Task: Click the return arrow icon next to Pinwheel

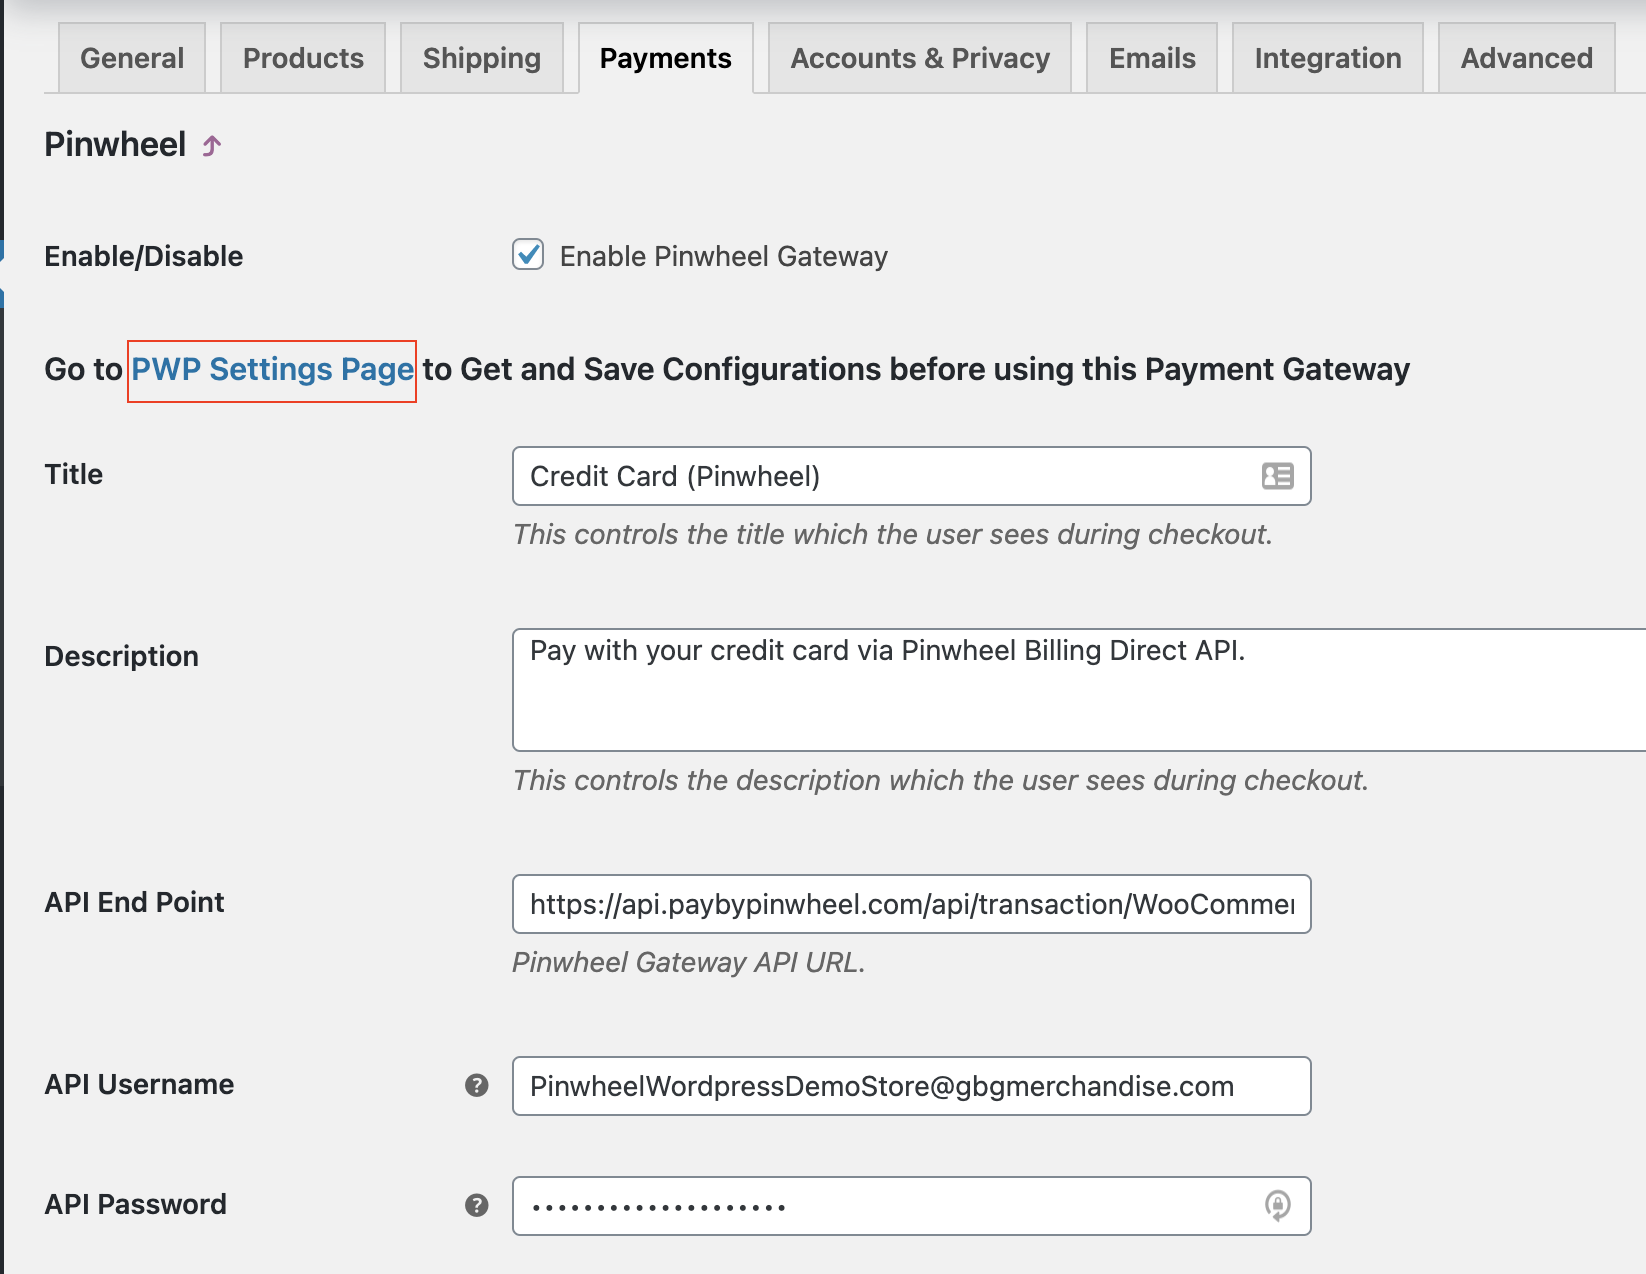Action: pos(211,146)
